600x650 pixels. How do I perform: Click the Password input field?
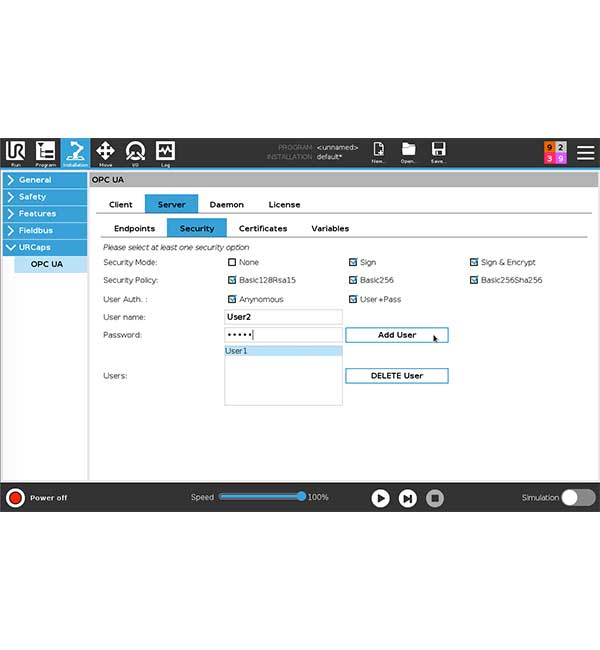pos(283,335)
